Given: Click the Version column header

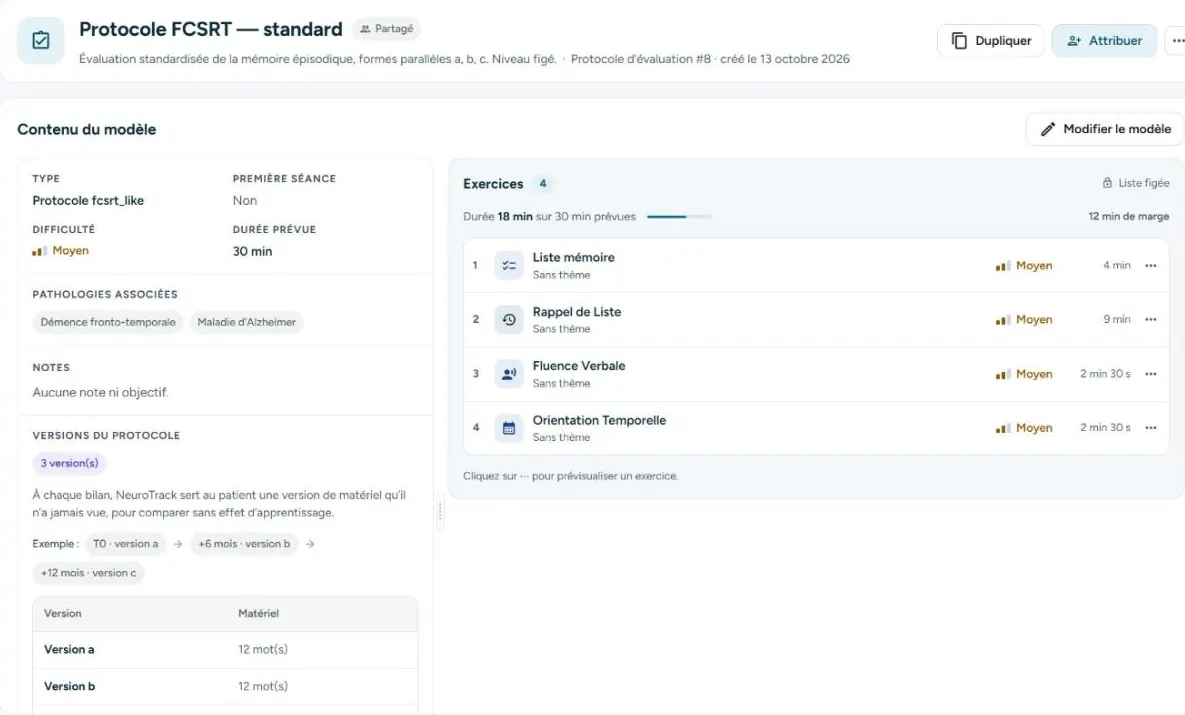Looking at the screenshot, I should point(63,614).
